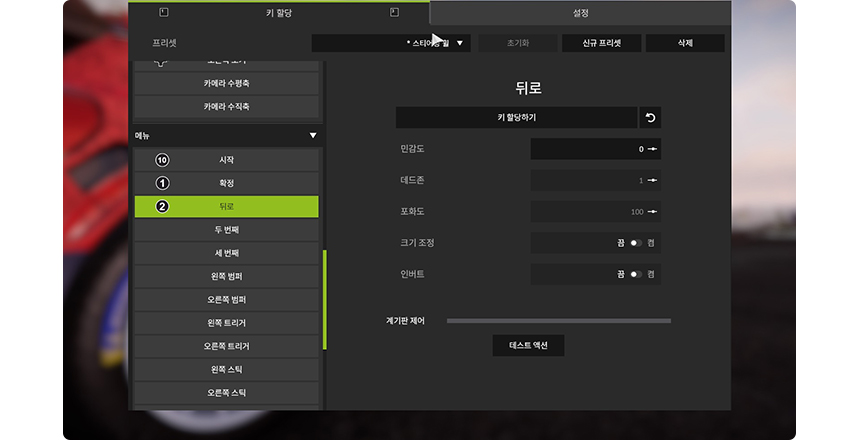Select 왼쪽 트리거 in the list
The width and height of the screenshot is (860, 440).
[227, 323]
